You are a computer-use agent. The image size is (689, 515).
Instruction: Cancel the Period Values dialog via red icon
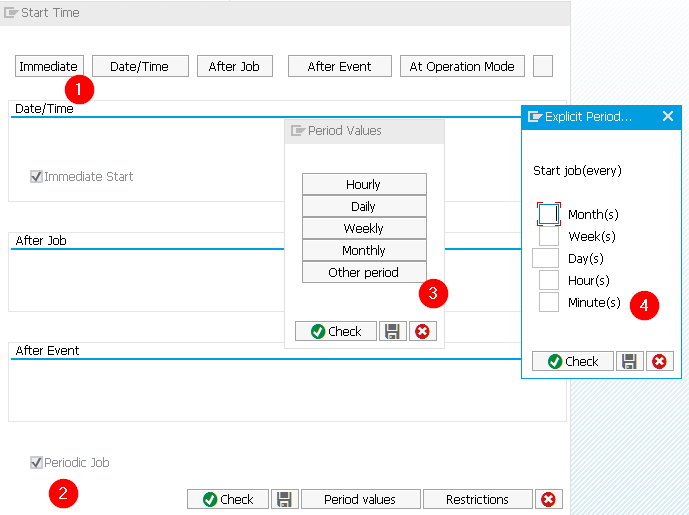click(x=422, y=331)
